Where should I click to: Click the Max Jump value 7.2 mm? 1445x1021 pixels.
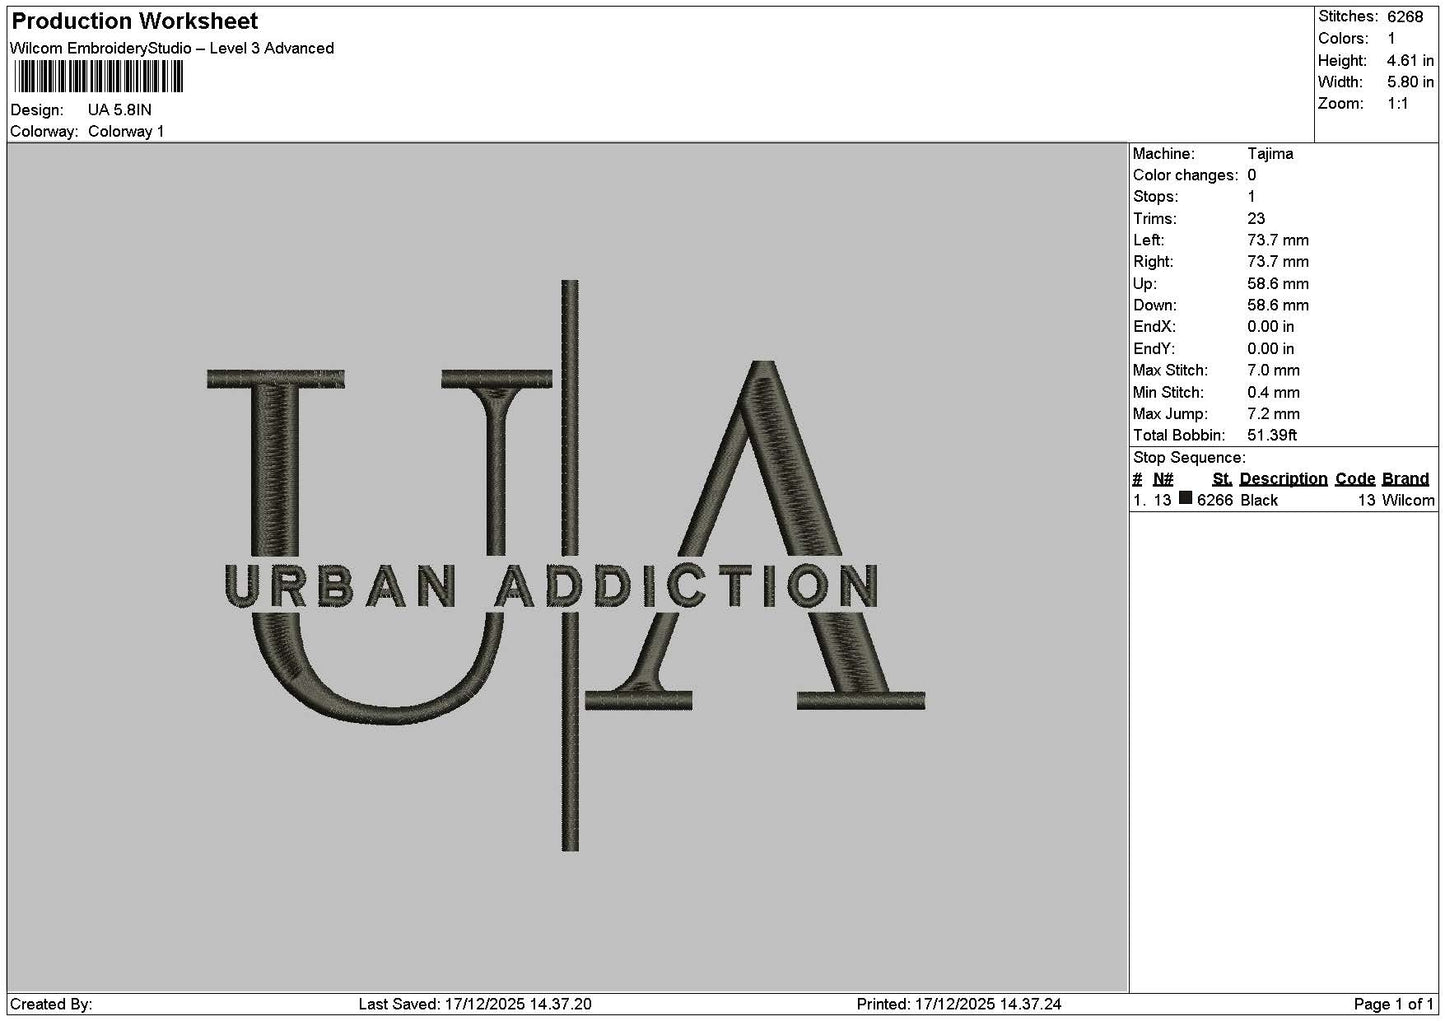coord(1274,414)
